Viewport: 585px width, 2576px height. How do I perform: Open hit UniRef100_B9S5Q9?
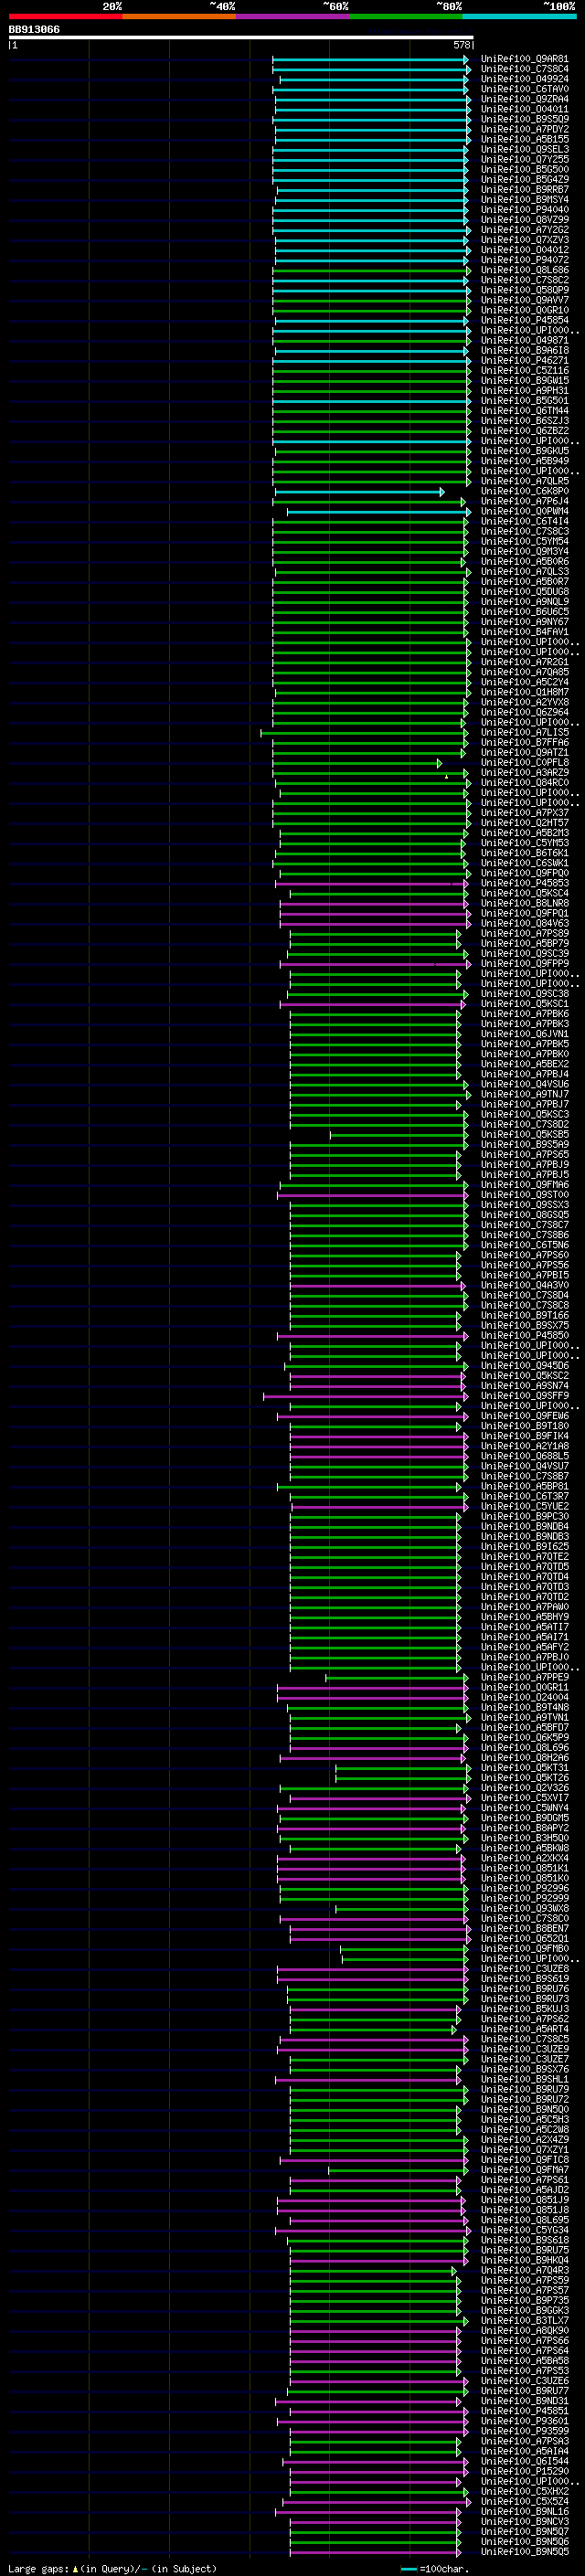click(525, 119)
